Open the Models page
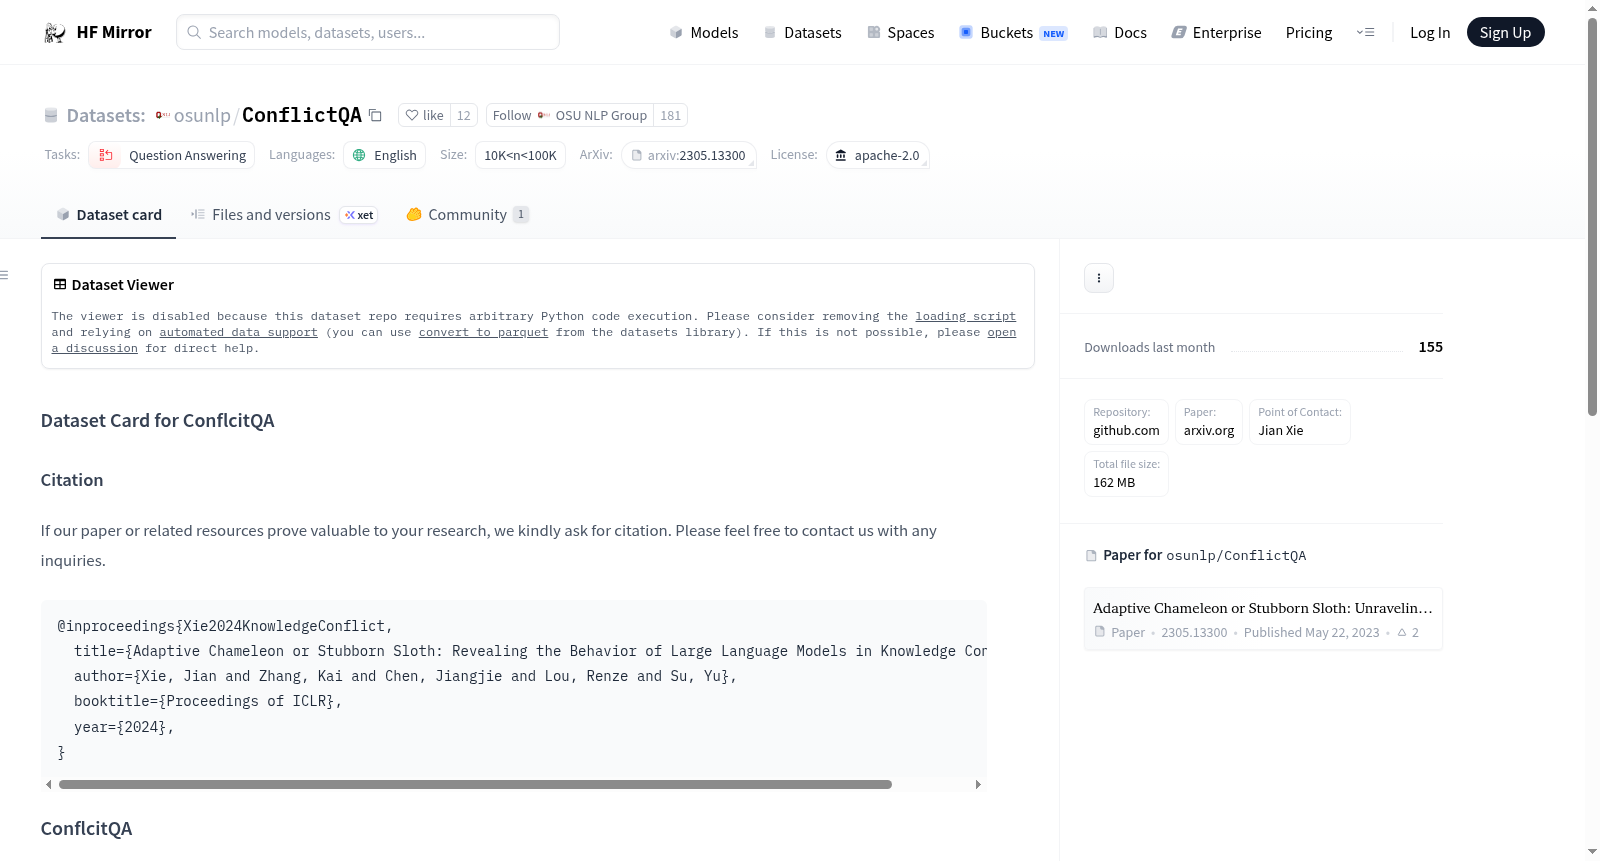 pos(704,33)
